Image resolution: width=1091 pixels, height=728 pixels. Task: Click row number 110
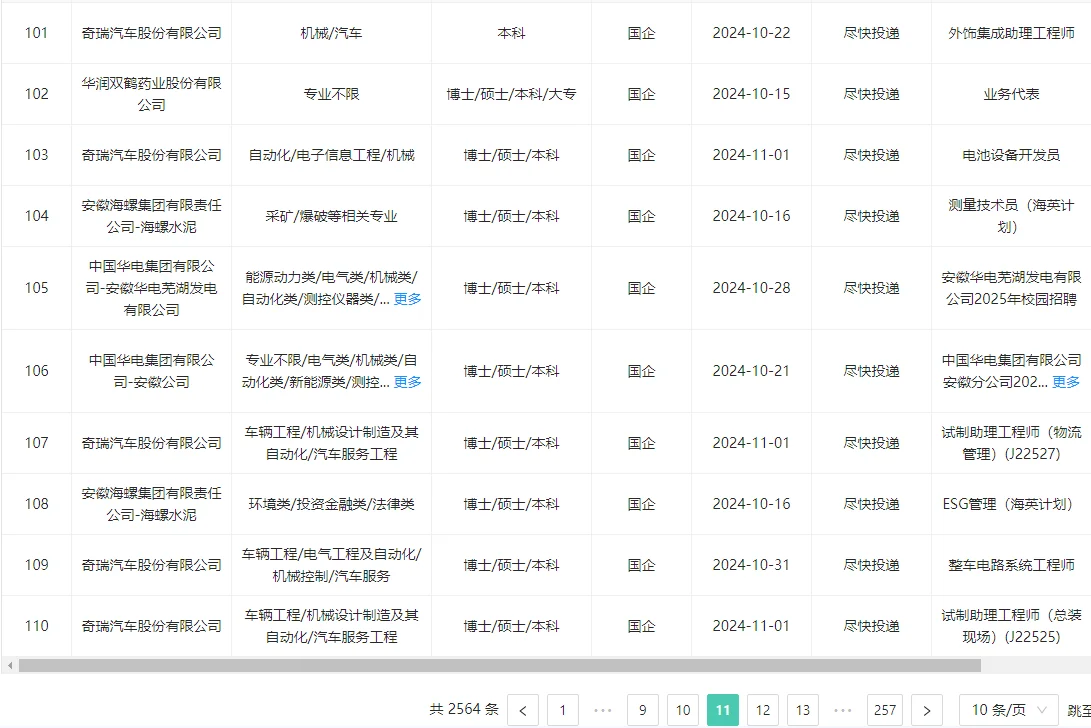36,626
